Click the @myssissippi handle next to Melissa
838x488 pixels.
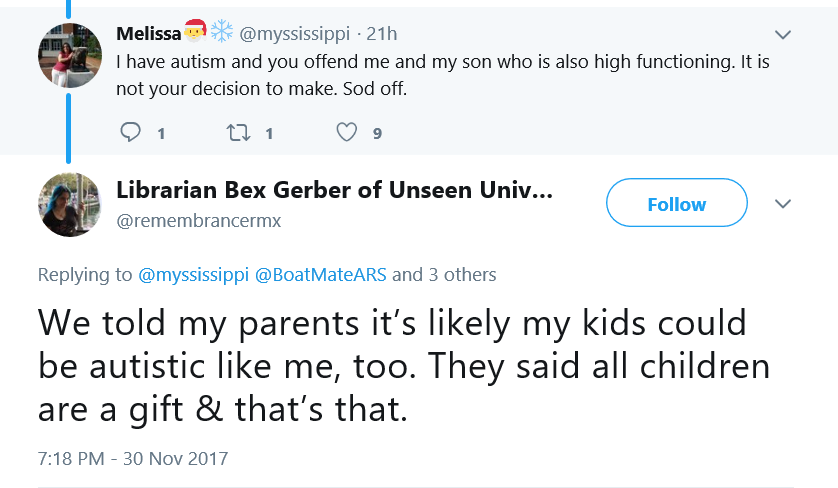pyautogui.click(x=294, y=34)
